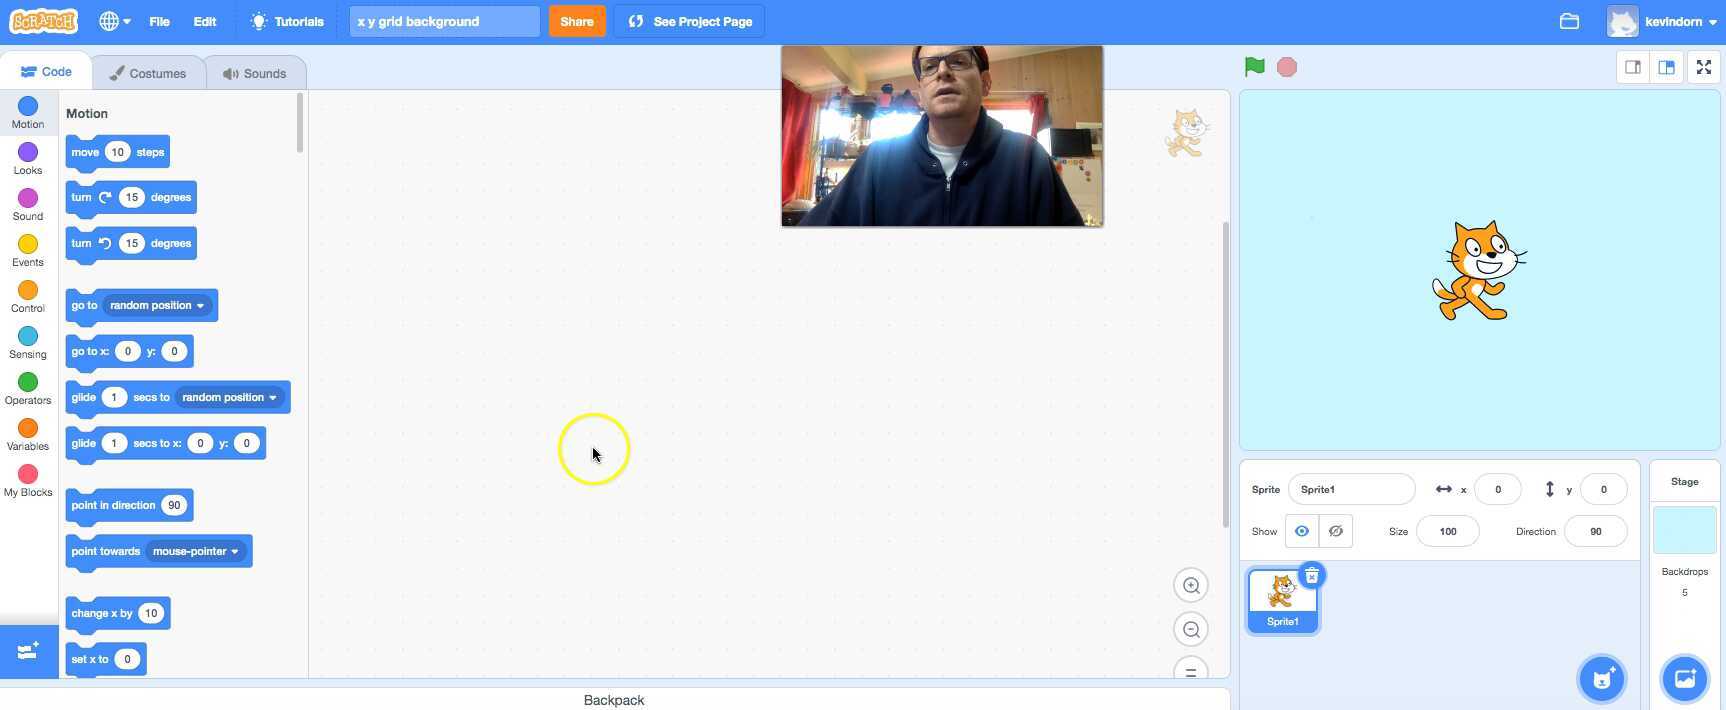Image resolution: width=1726 pixels, height=710 pixels.
Task: Select the Looks block category
Action: 28,158
